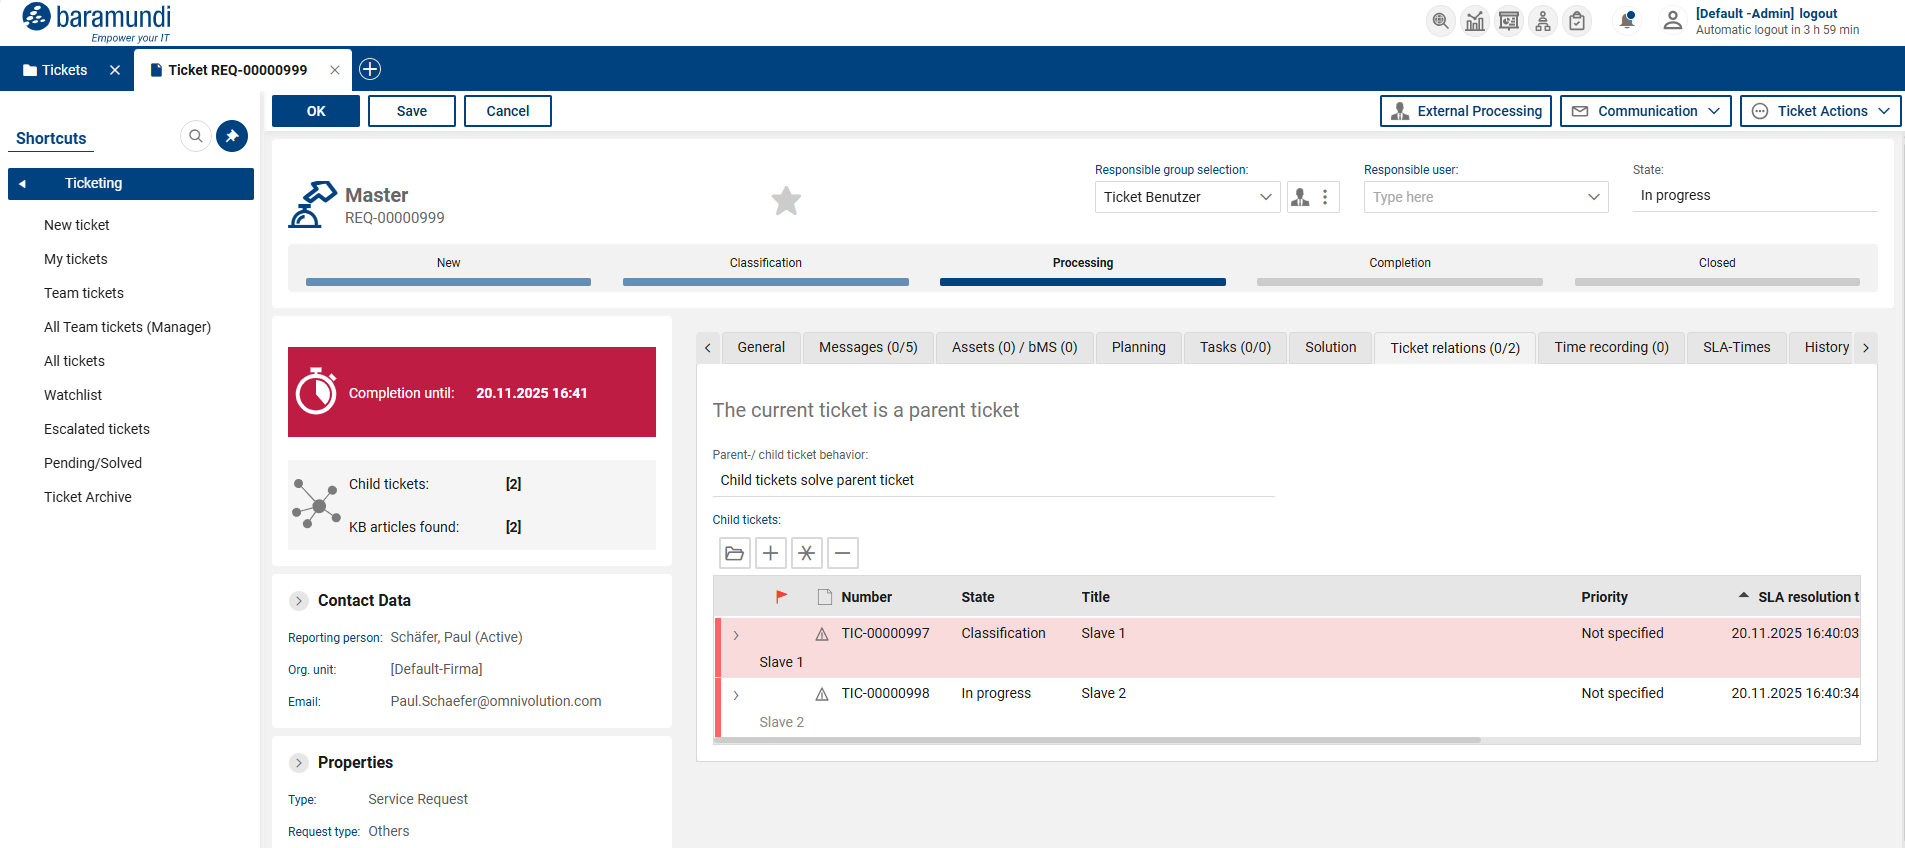1905x848 pixels.
Task: Click the minus icon to remove child ticket
Action: pos(843,553)
